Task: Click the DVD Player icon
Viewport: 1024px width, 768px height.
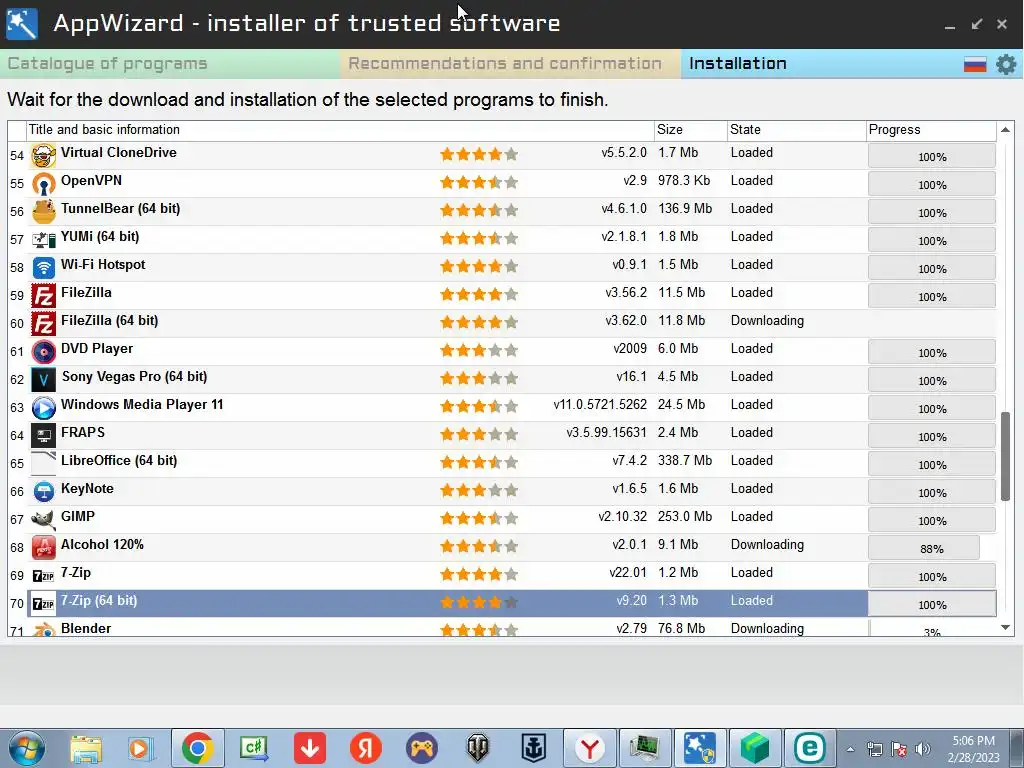Action: tap(44, 352)
